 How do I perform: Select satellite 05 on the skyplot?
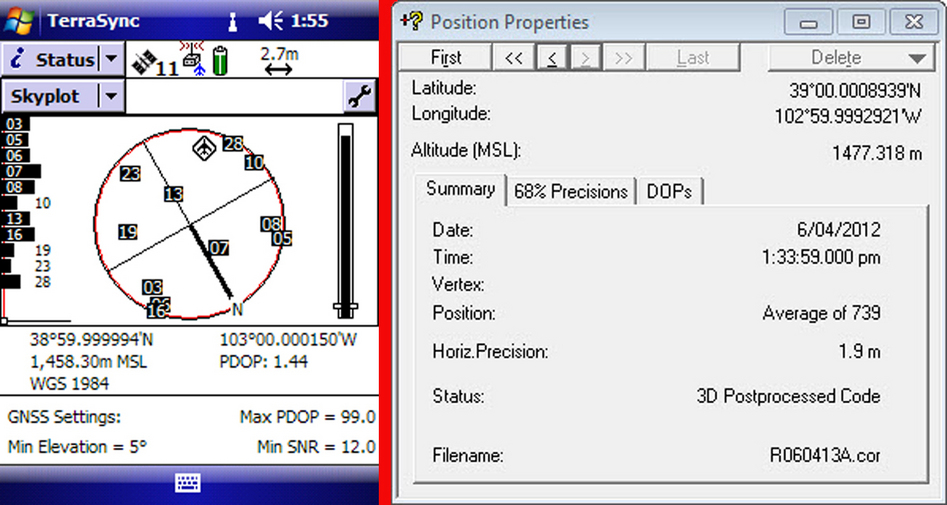coord(282,239)
